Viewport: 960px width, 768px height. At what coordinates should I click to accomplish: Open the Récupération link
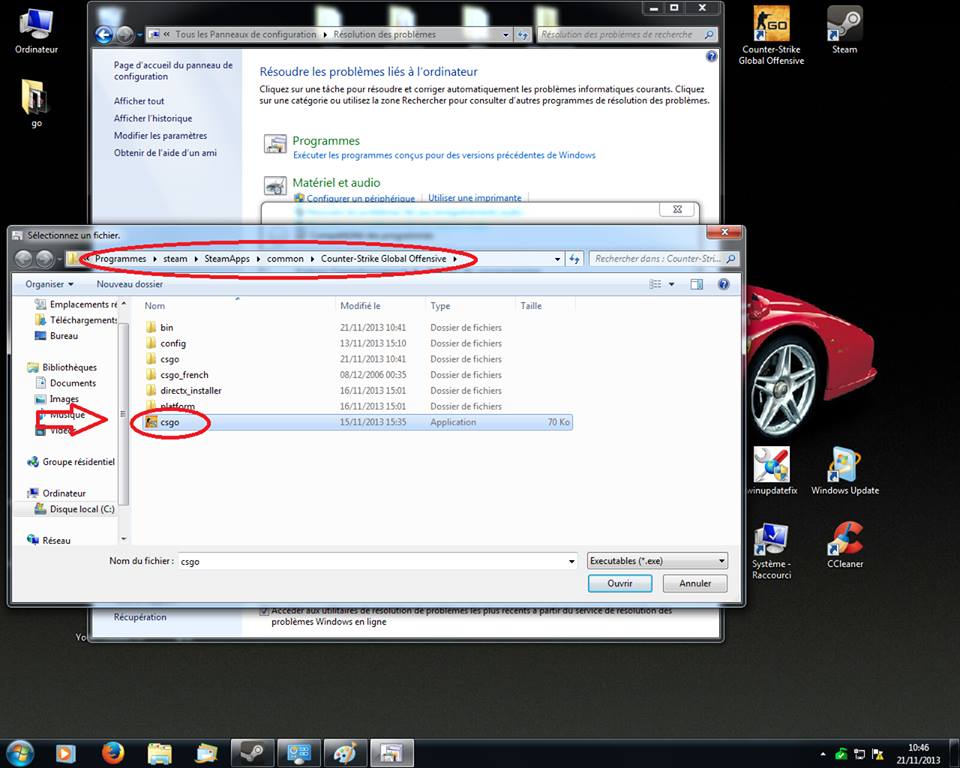tap(140, 617)
